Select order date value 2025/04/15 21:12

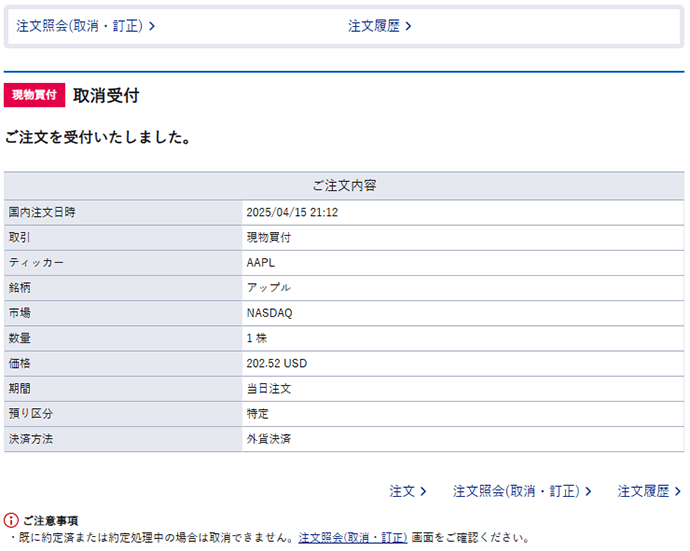(292, 212)
